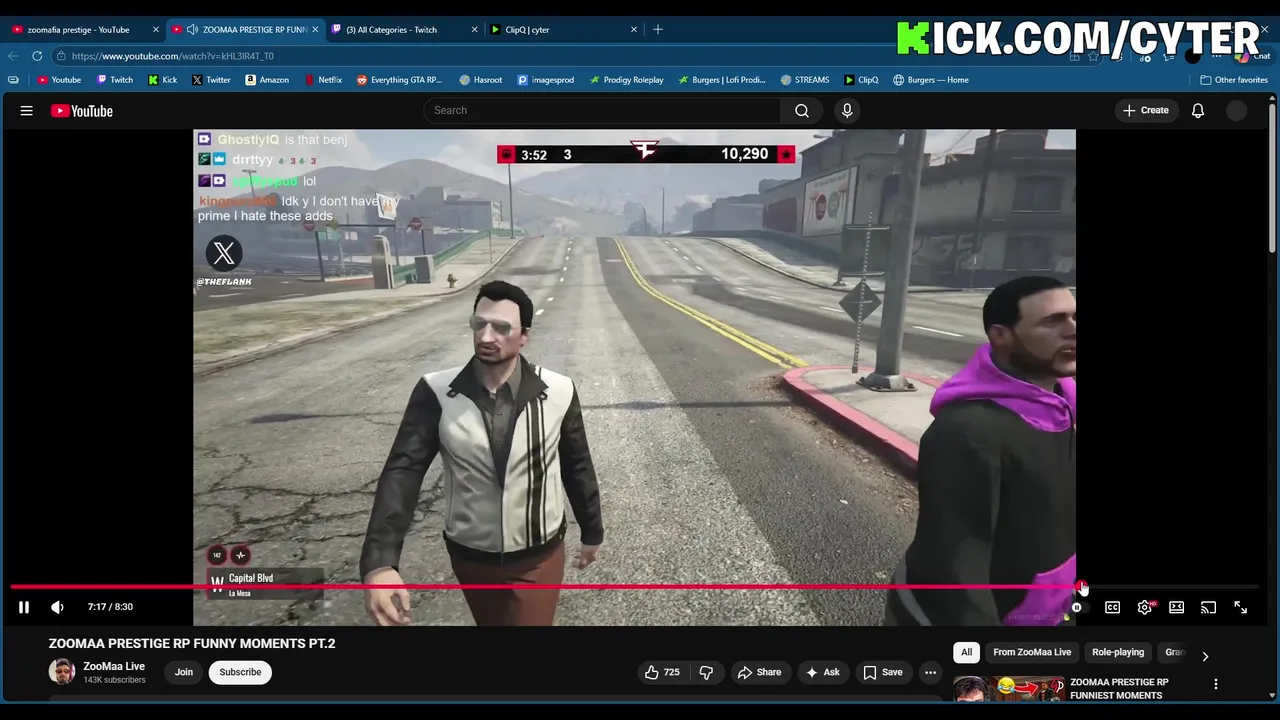
Task: Open the YouTube guide hamburger menu
Action: (27, 111)
